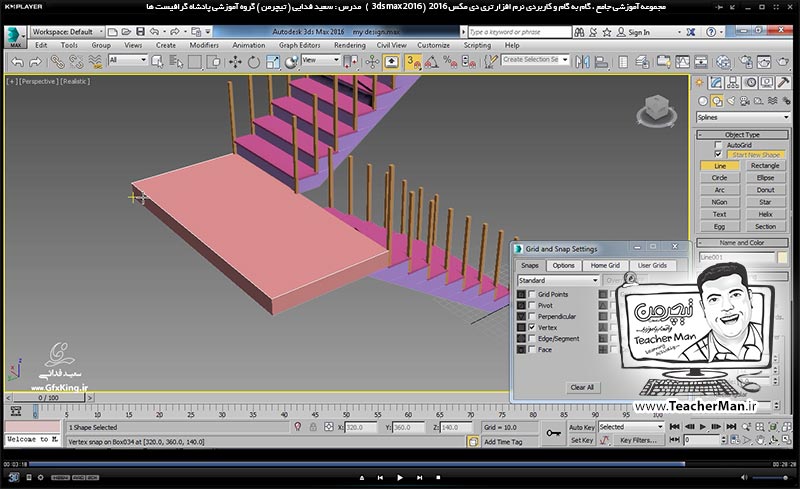The width and height of the screenshot is (800, 489).
Task: Click the Key Filters button
Action: point(638,440)
